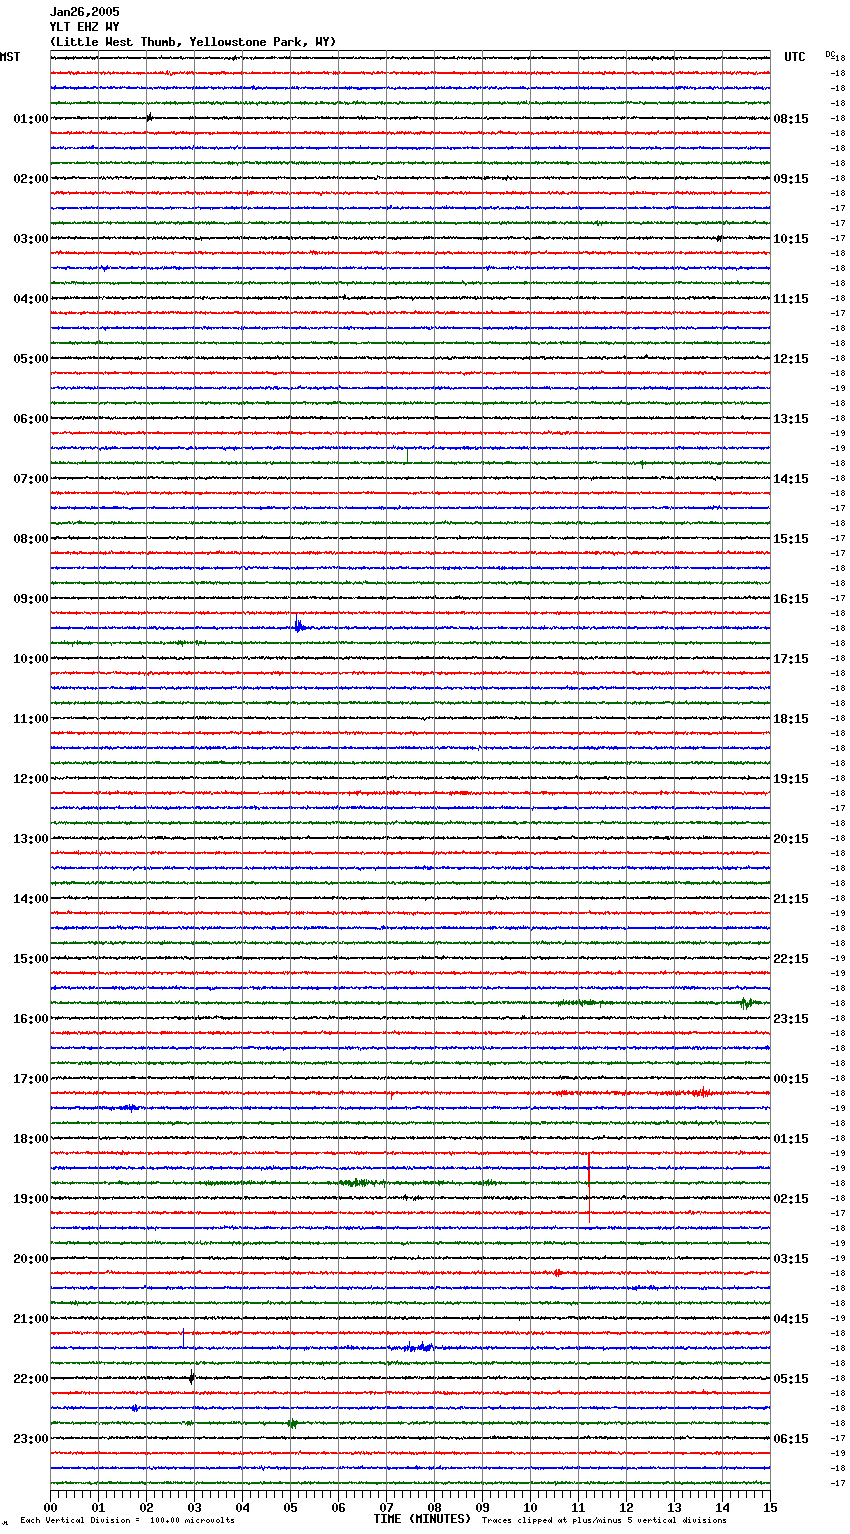The height and width of the screenshot is (1534, 850).
Task: Click the Traces clipped footnote text
Action: tap(604, 1520)
